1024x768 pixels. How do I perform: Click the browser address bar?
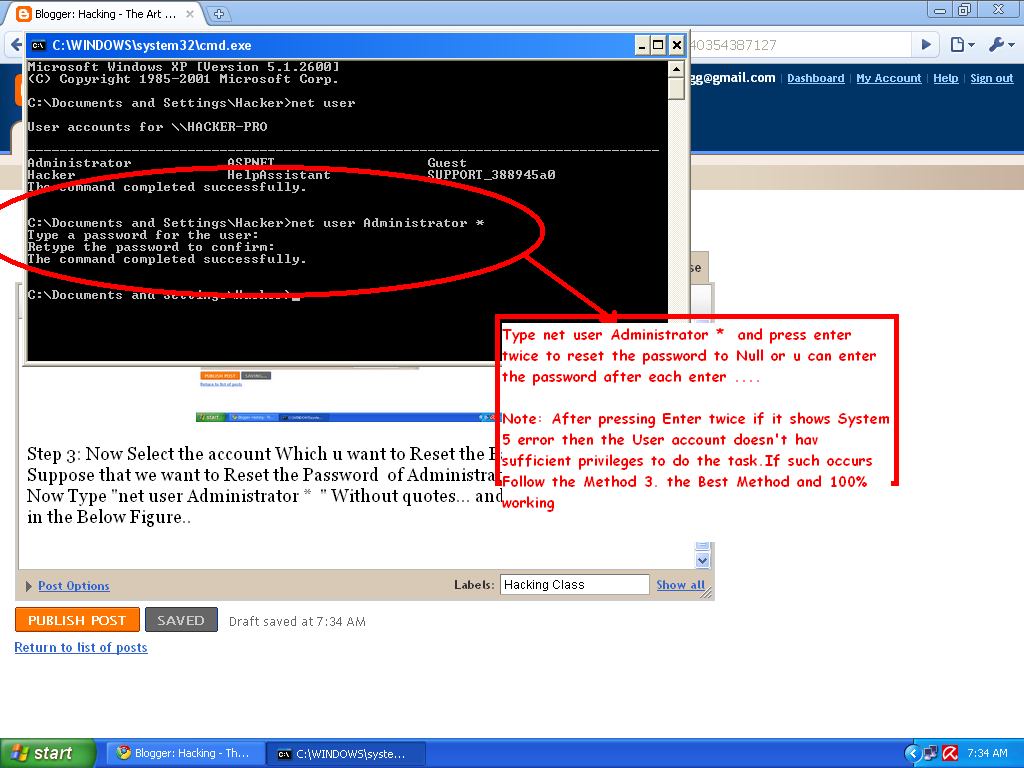pos(800,45)
